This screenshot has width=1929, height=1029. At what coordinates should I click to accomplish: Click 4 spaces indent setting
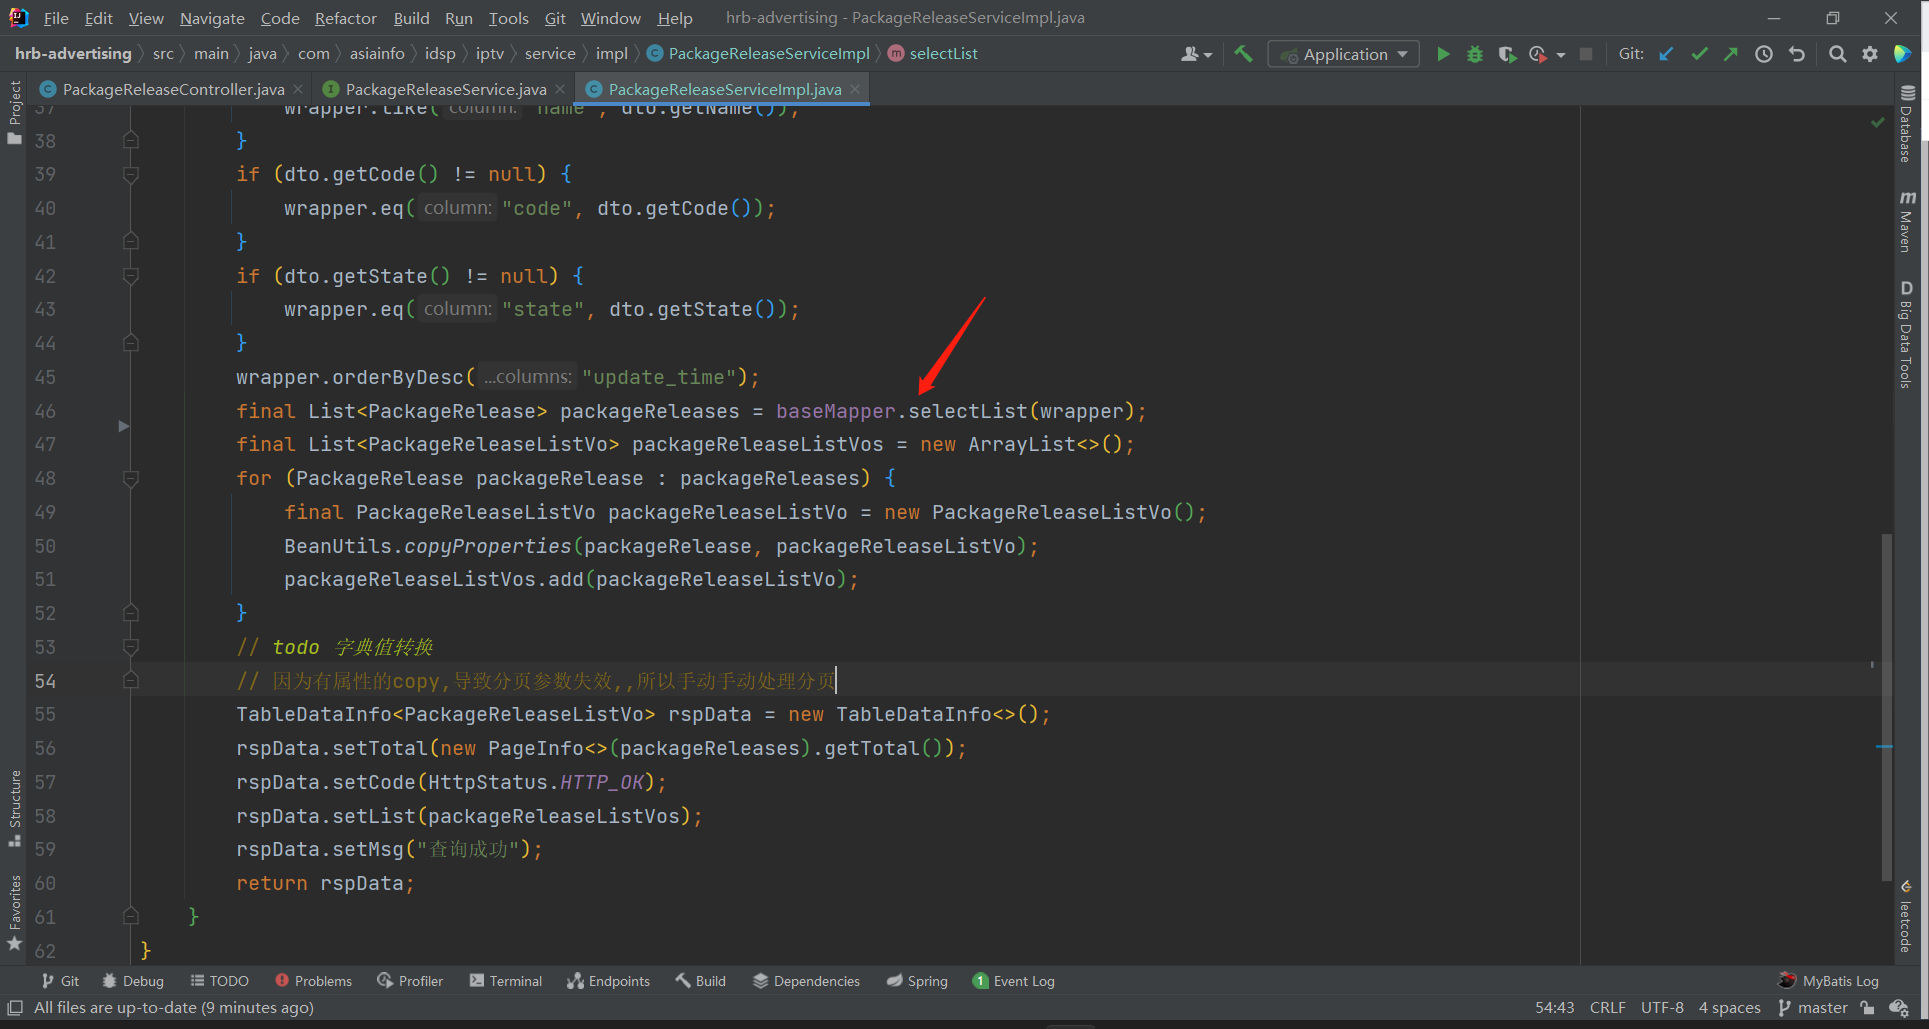[1729, 1008]
